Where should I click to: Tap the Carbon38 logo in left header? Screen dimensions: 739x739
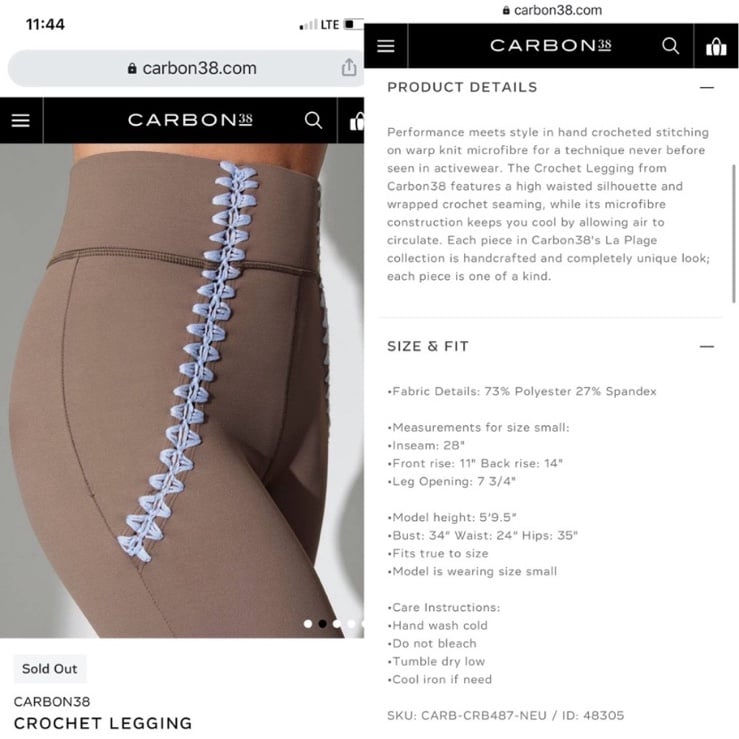click(190, 120)
